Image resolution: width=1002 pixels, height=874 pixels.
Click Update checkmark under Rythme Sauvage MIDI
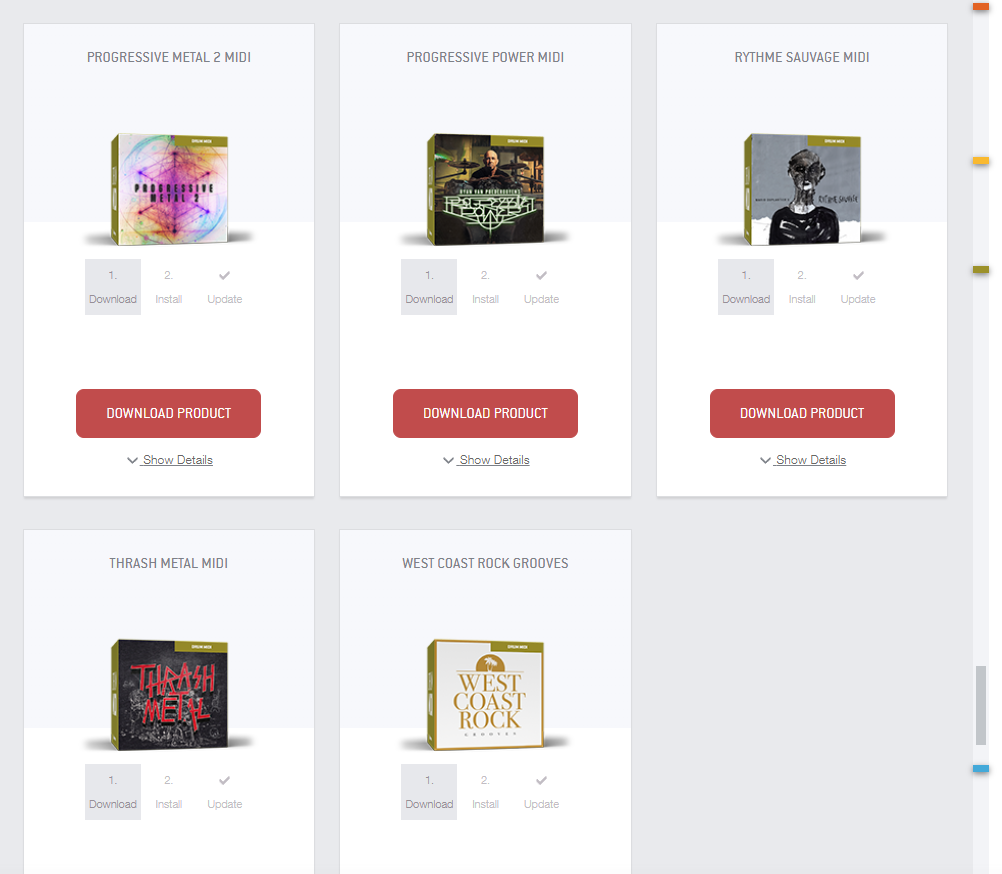(858, 276)
